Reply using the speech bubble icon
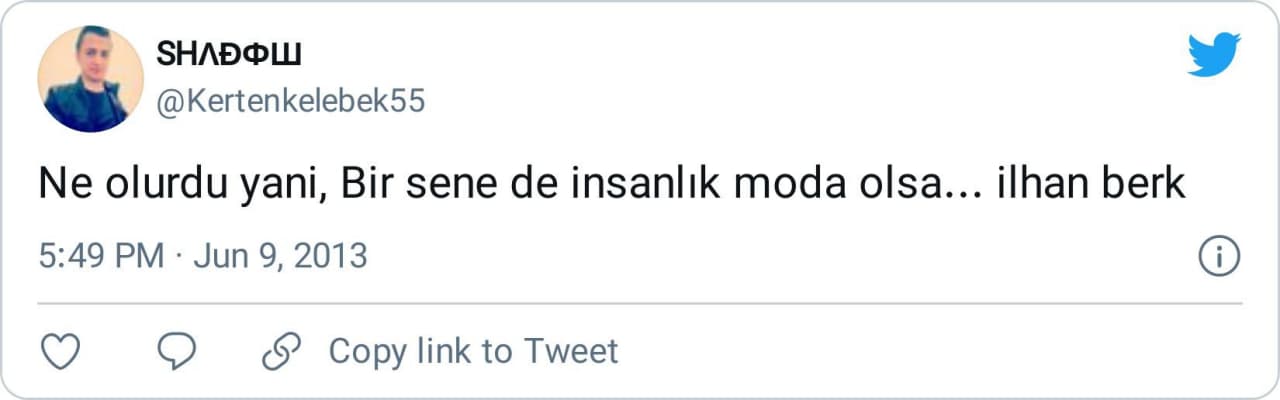 pos(177,351)
